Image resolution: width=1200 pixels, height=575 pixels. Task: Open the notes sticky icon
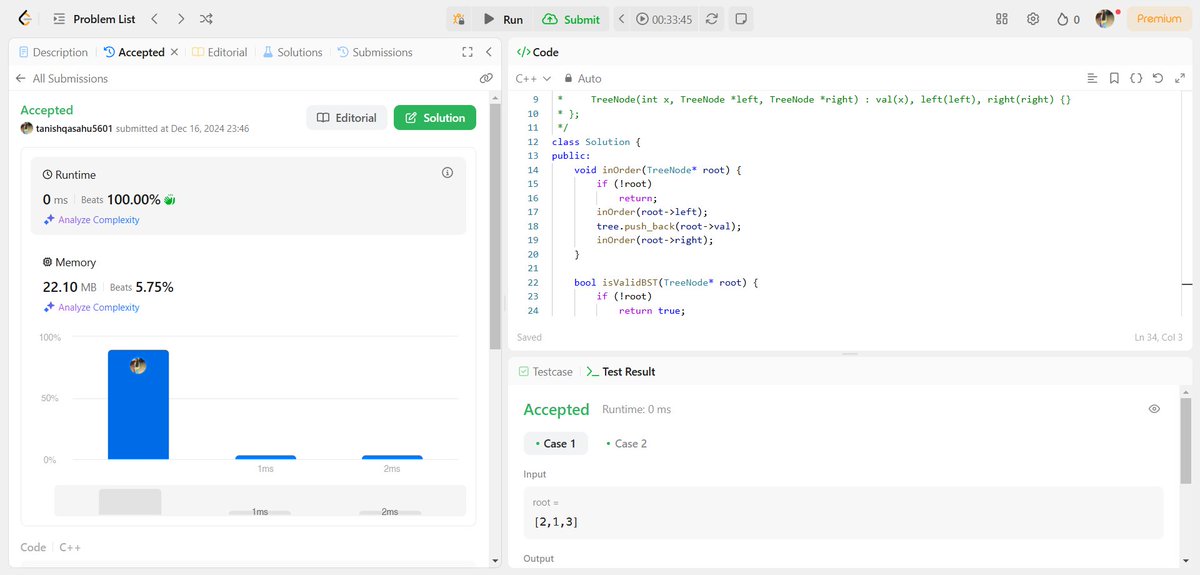(740, 19)
